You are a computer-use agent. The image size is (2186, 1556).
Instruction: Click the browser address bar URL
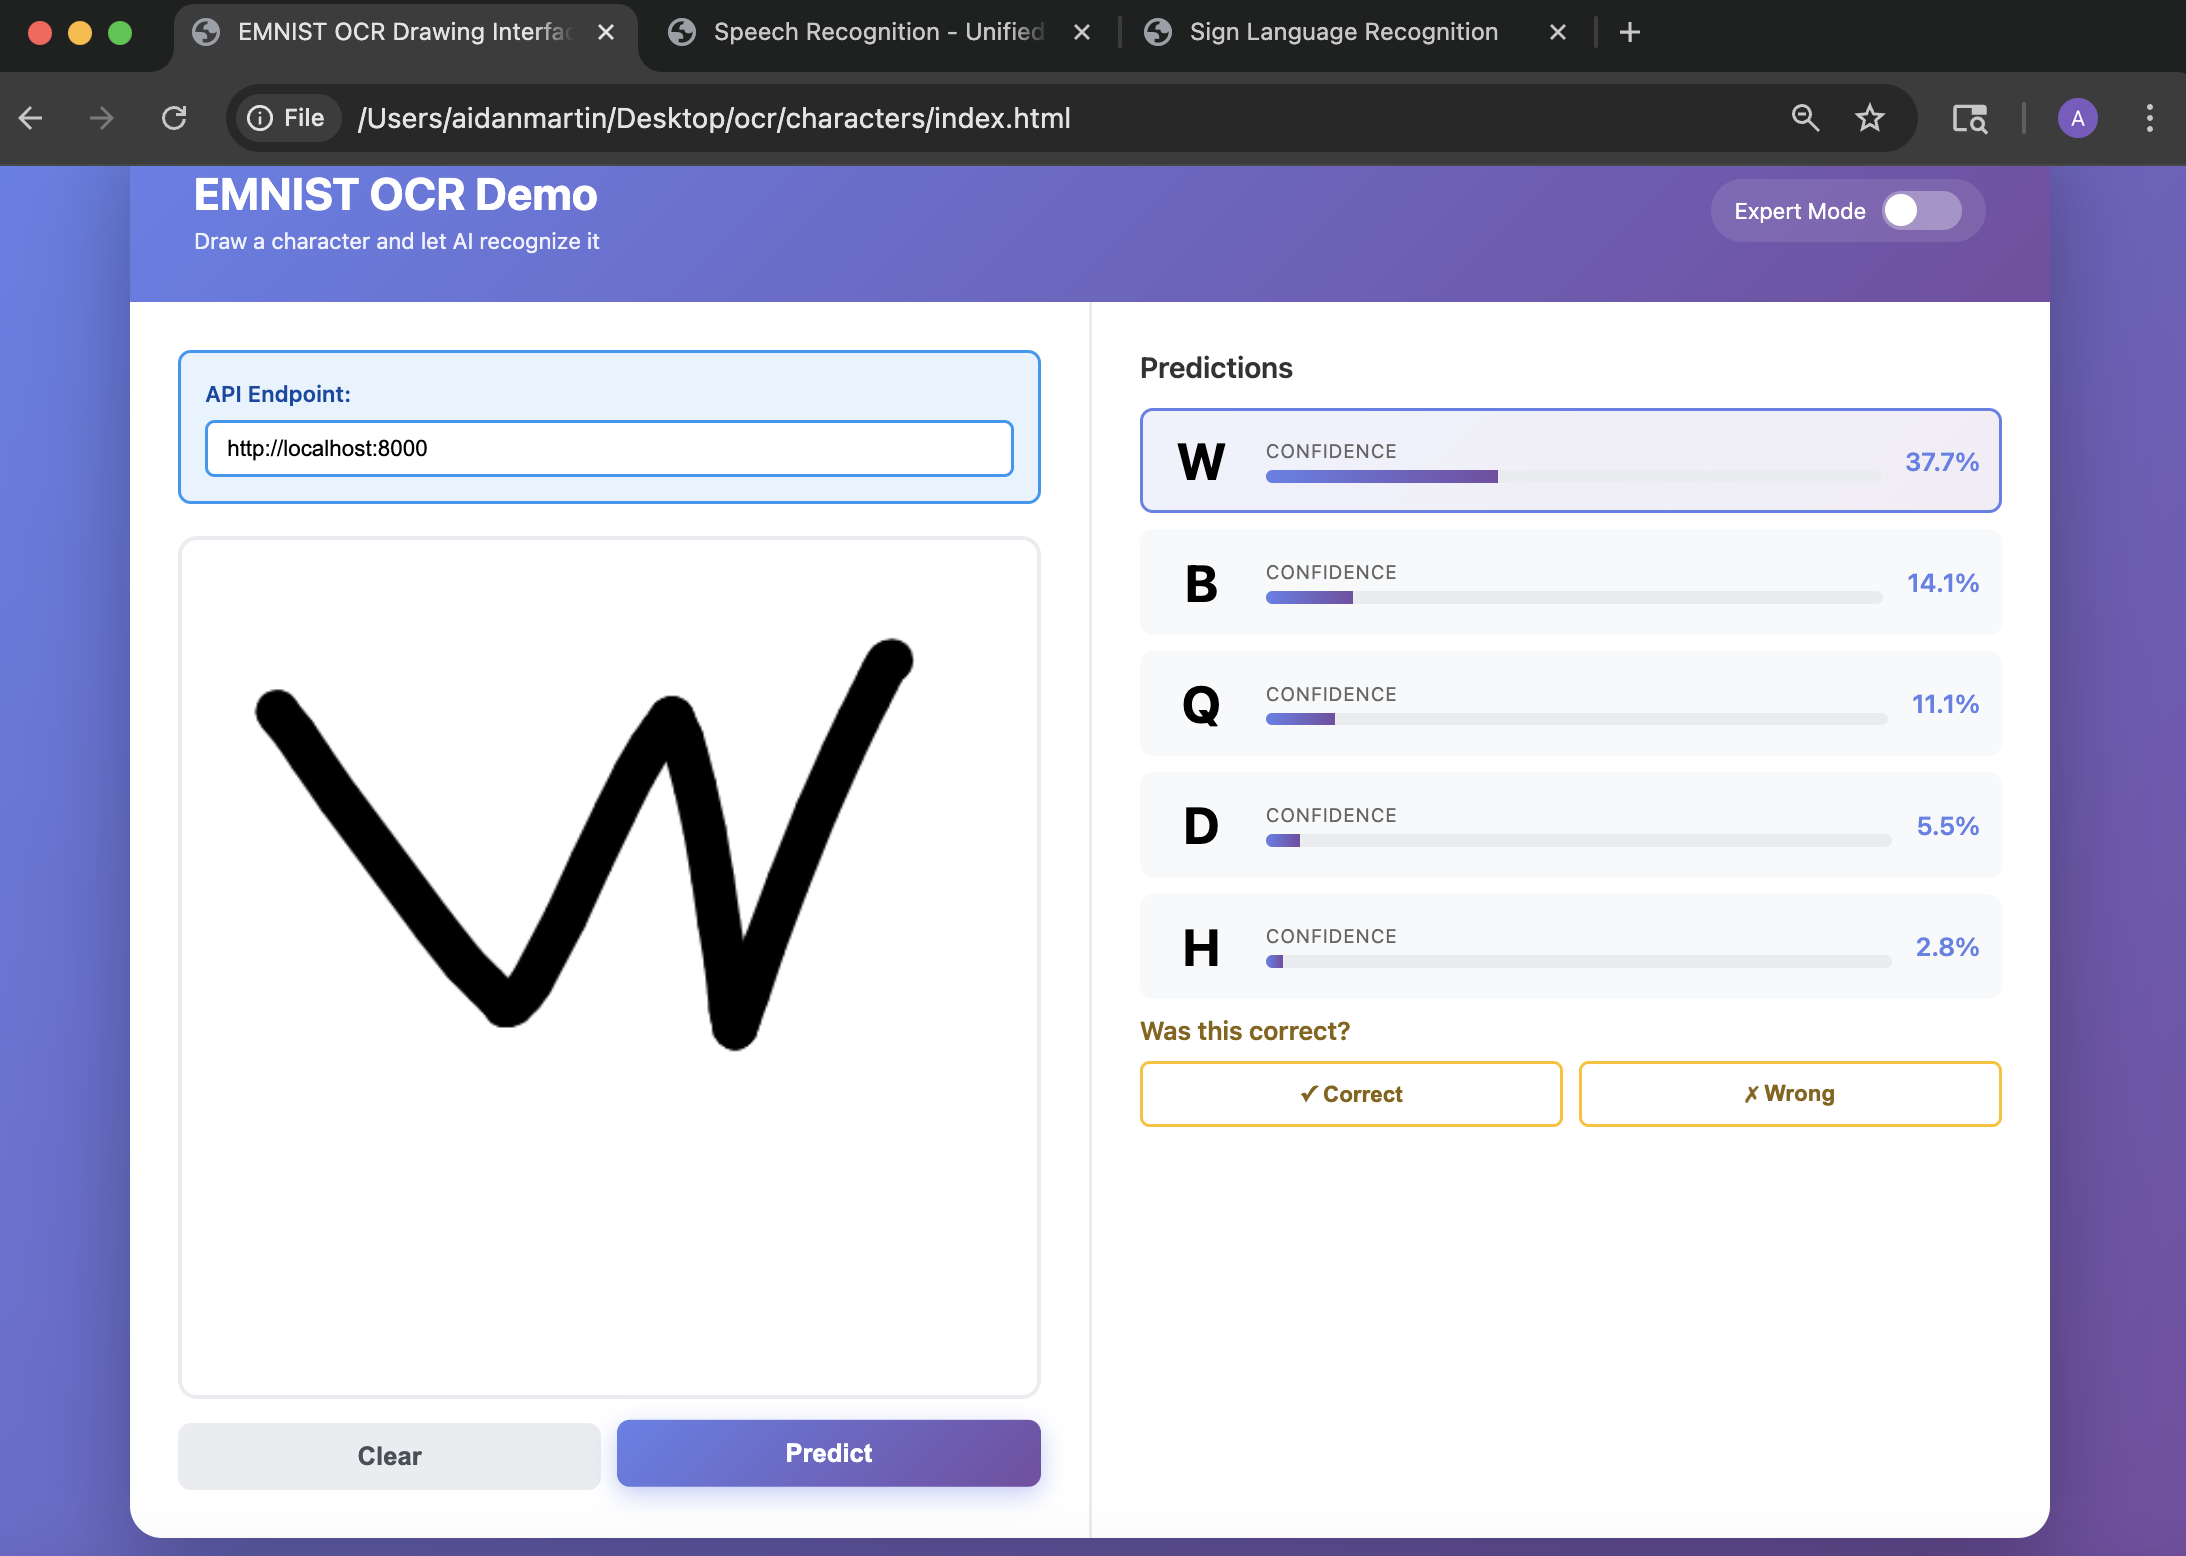[x=714, y=118]
